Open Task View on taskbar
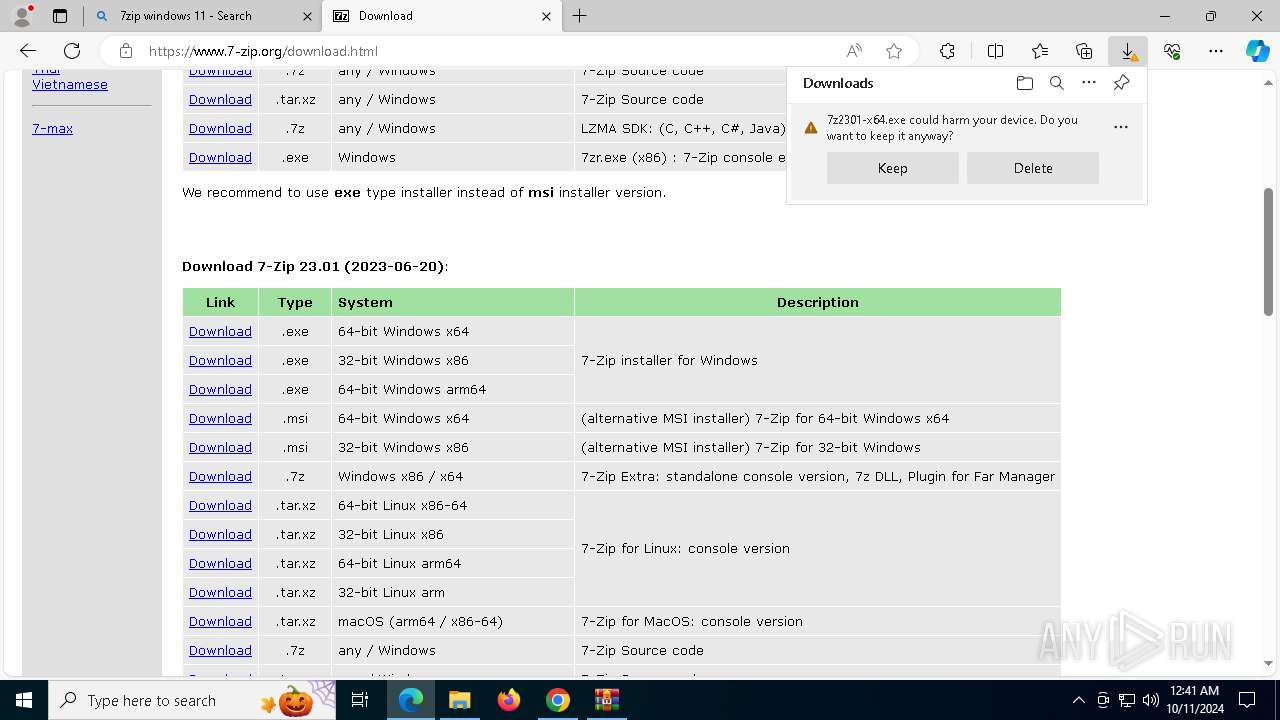 [x=360, y=700]
